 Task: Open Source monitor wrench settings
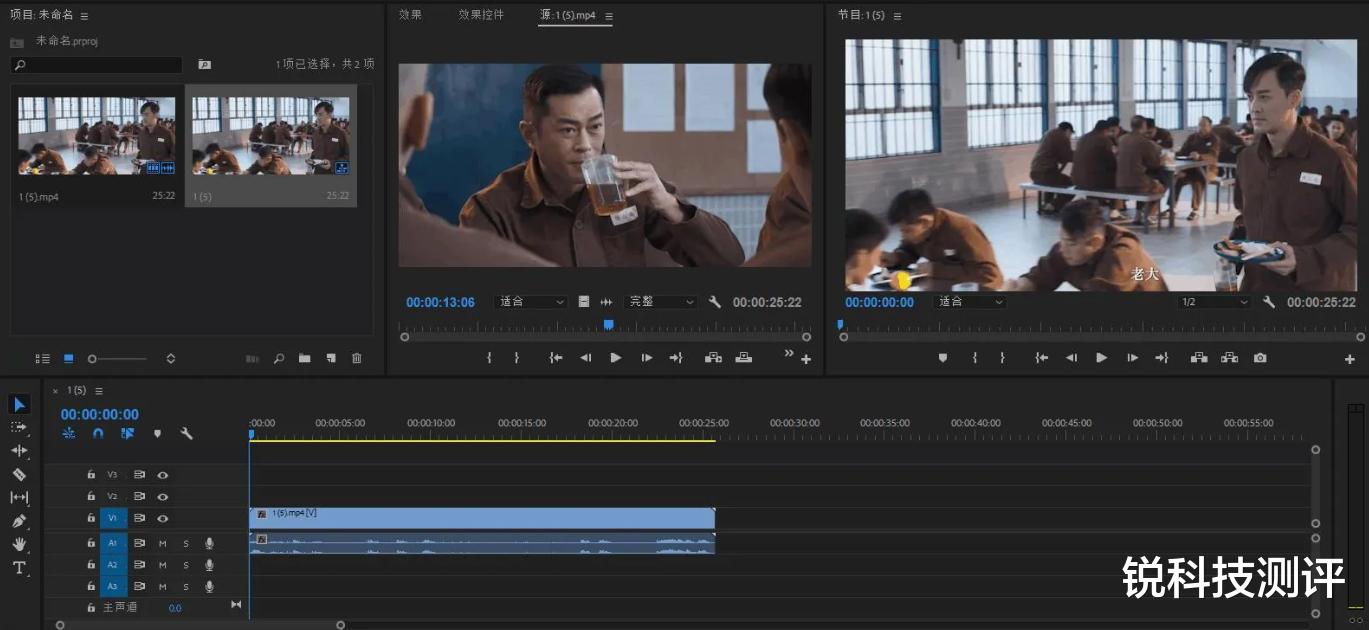tap(715, 302)
